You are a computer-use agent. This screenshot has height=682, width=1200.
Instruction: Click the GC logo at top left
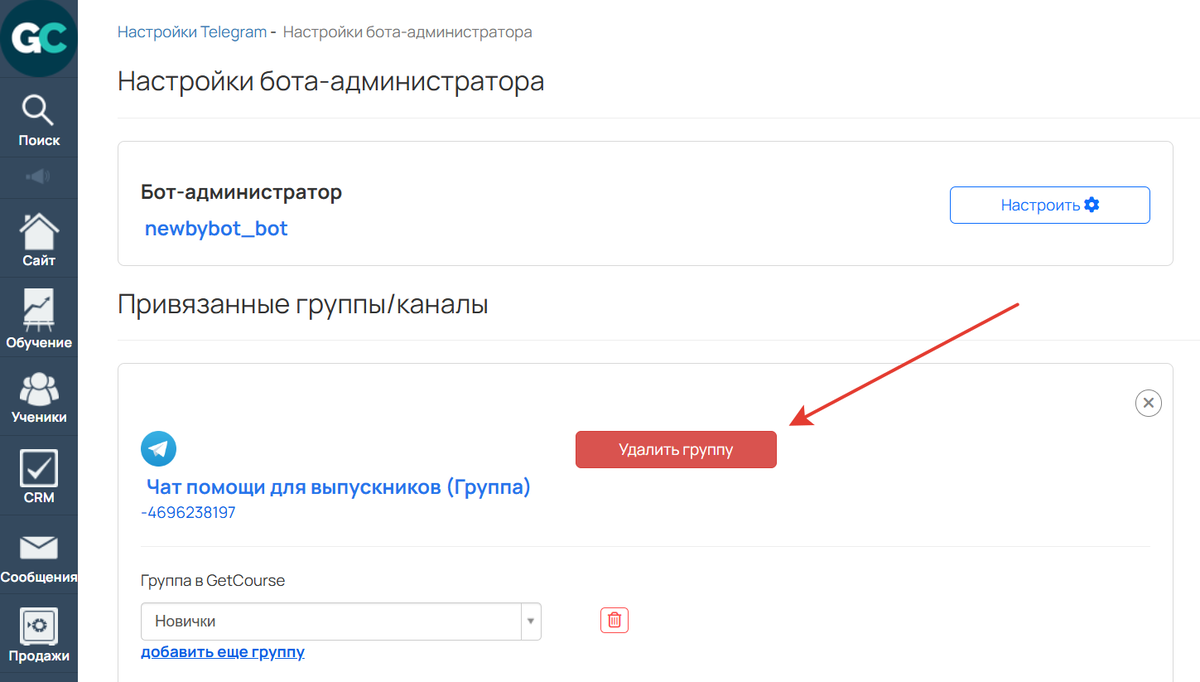click(x=39, y=38)
